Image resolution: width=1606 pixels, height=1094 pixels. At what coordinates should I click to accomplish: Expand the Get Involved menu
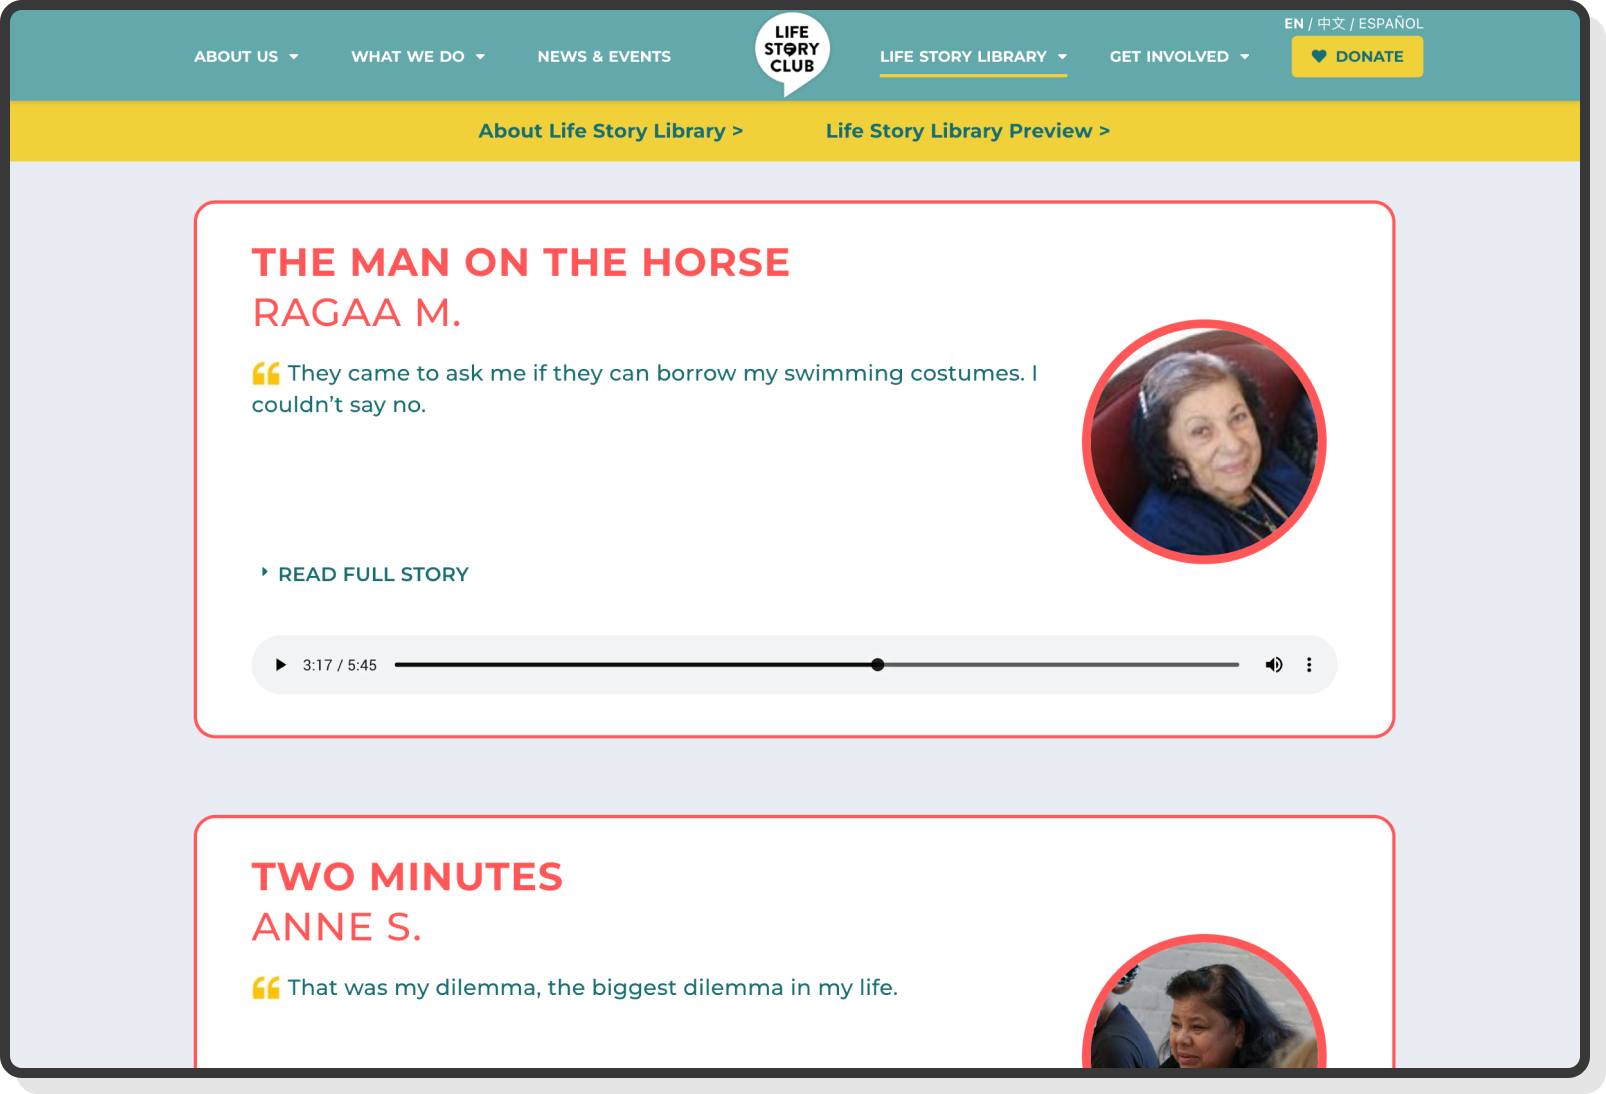click(1178, 57)
